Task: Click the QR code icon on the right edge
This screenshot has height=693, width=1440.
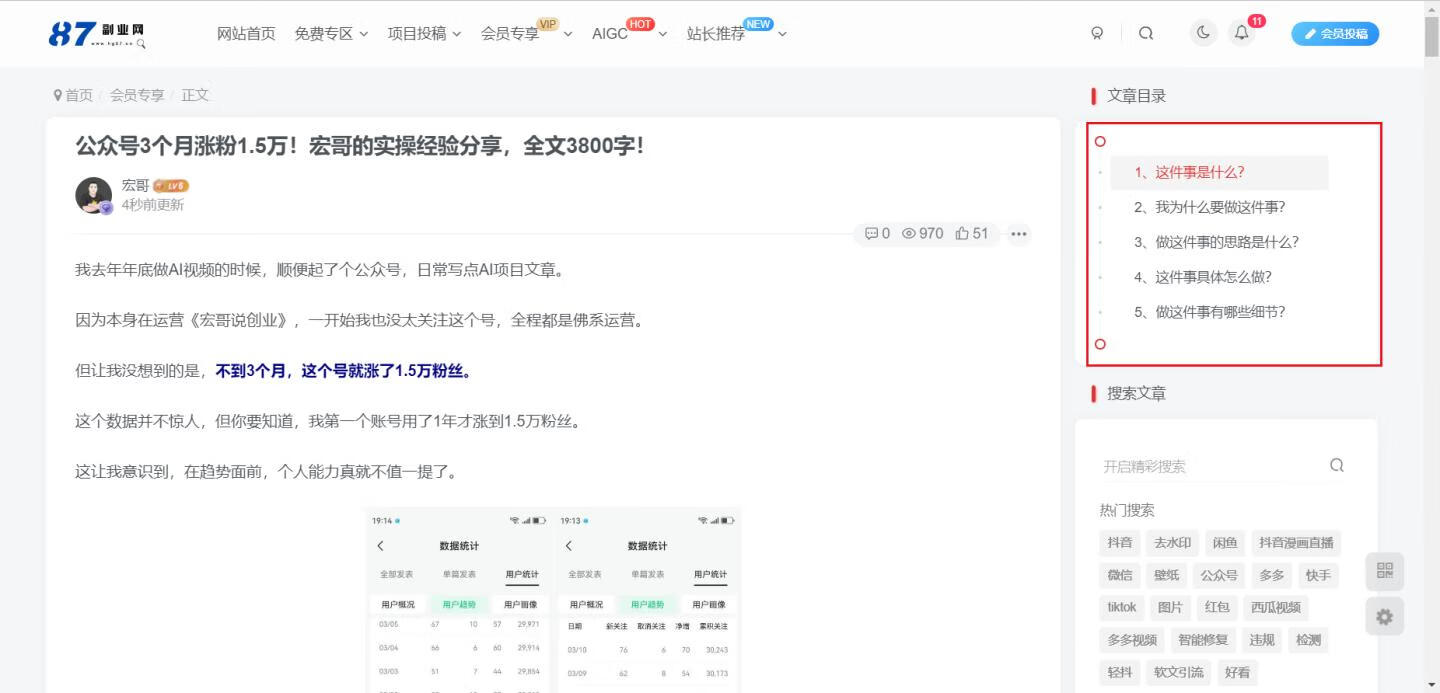Action: coord(1385,572)
